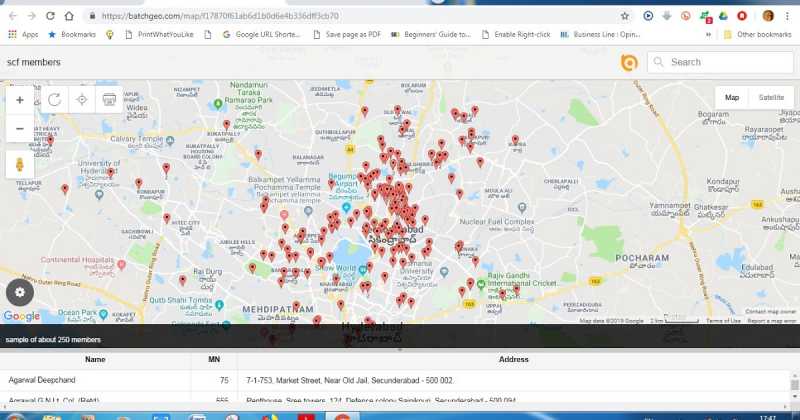Open the Bookmarks star shortcut
This screenshot has height=420, width=800.
72,35
